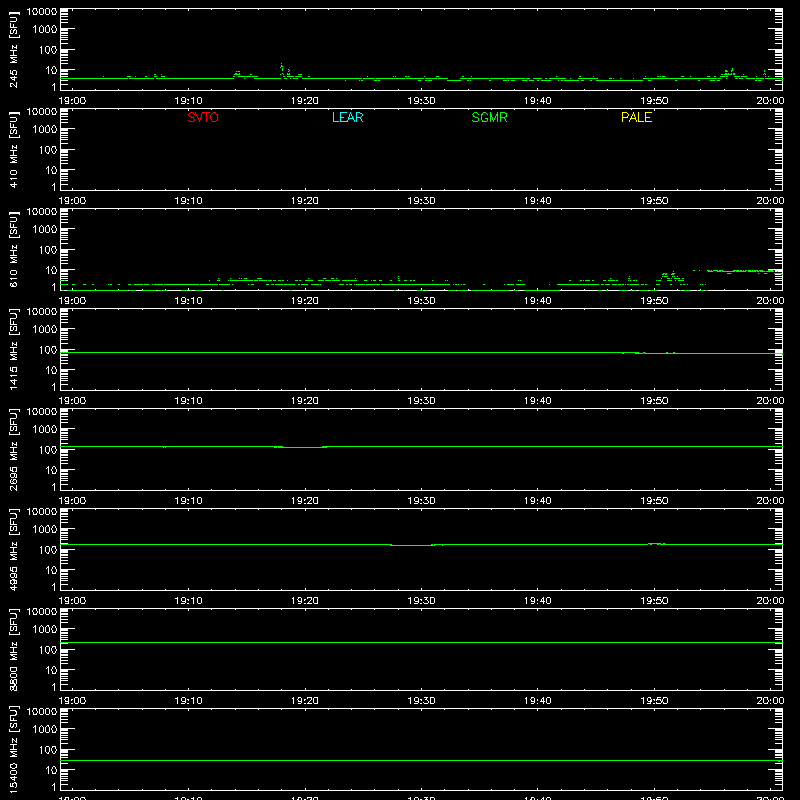Click the "4995 MHz [SFU]" axis title

point(14,549)
